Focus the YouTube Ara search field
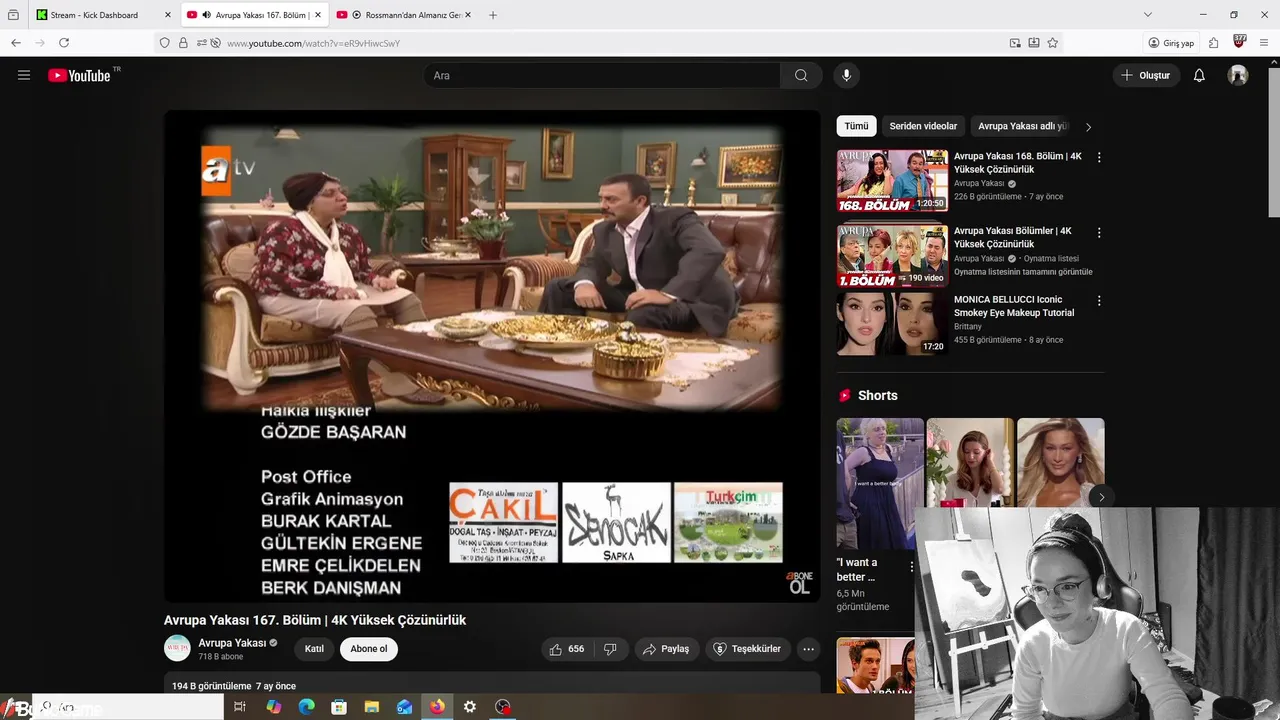The width and height of the screenshot is (1280, 720). (602, 75)
